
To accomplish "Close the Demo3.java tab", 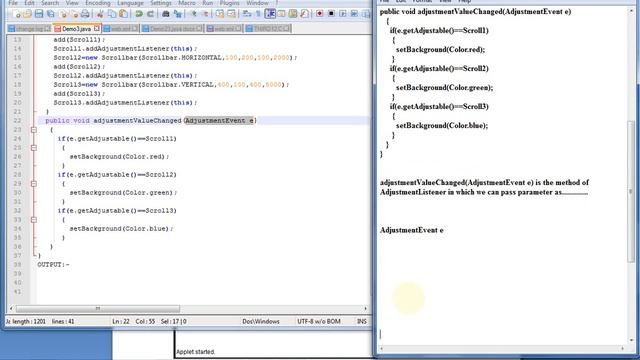I will coord(96,28).
